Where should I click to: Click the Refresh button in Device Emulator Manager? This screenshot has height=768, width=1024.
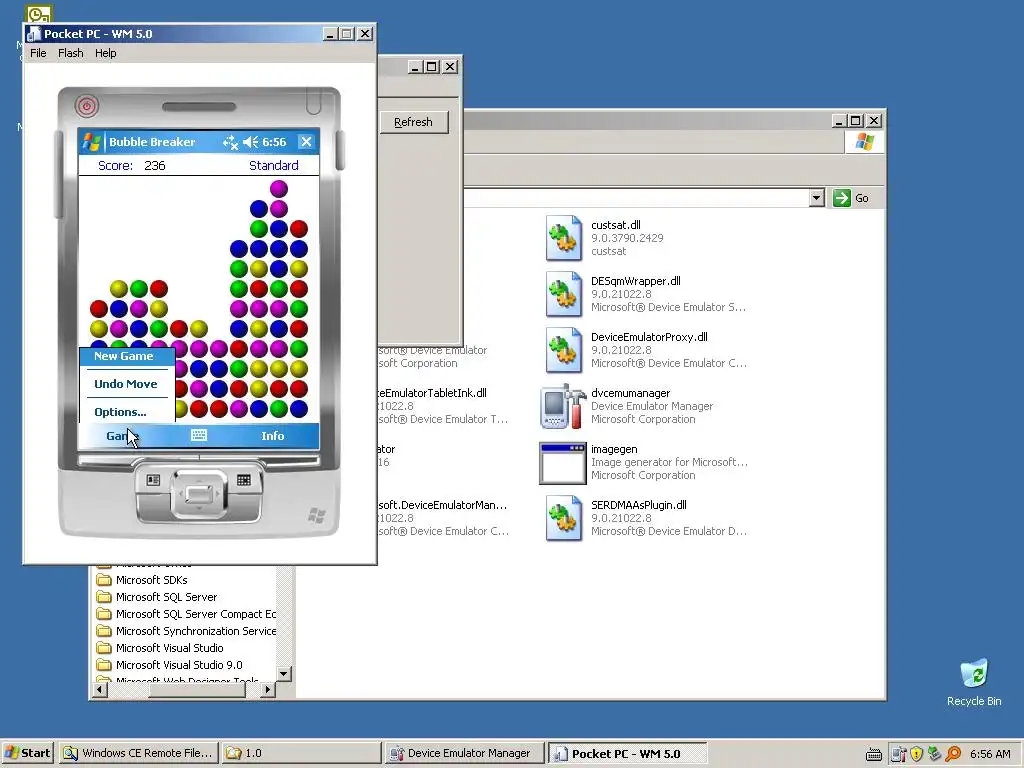point(413,122)
